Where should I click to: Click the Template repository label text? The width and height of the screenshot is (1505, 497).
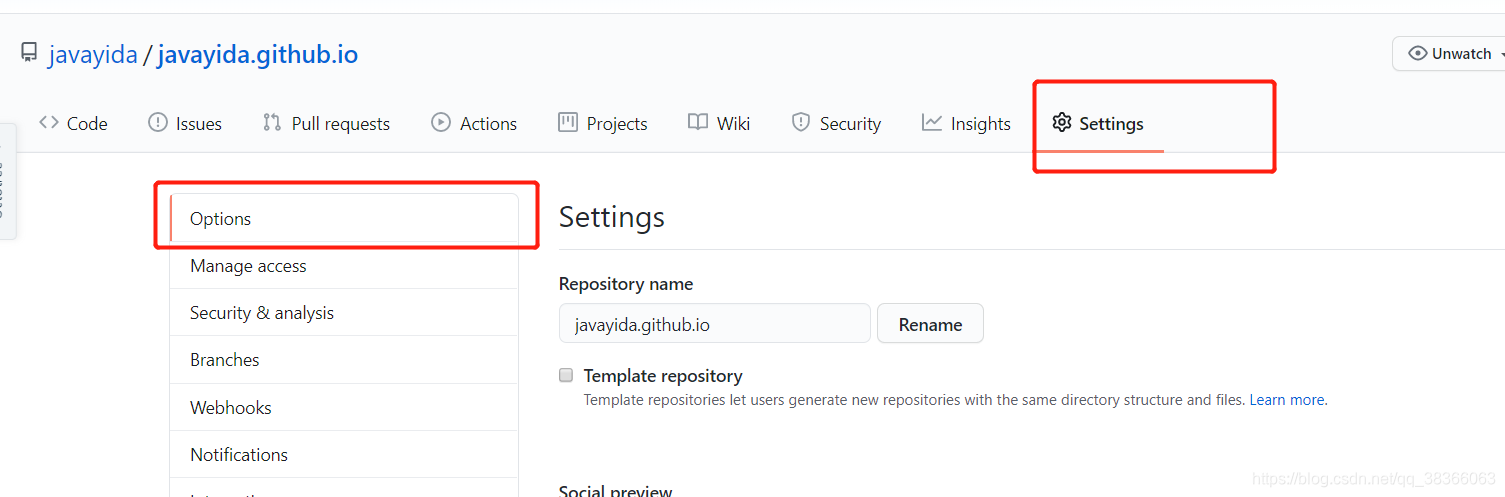pos(663,376)
